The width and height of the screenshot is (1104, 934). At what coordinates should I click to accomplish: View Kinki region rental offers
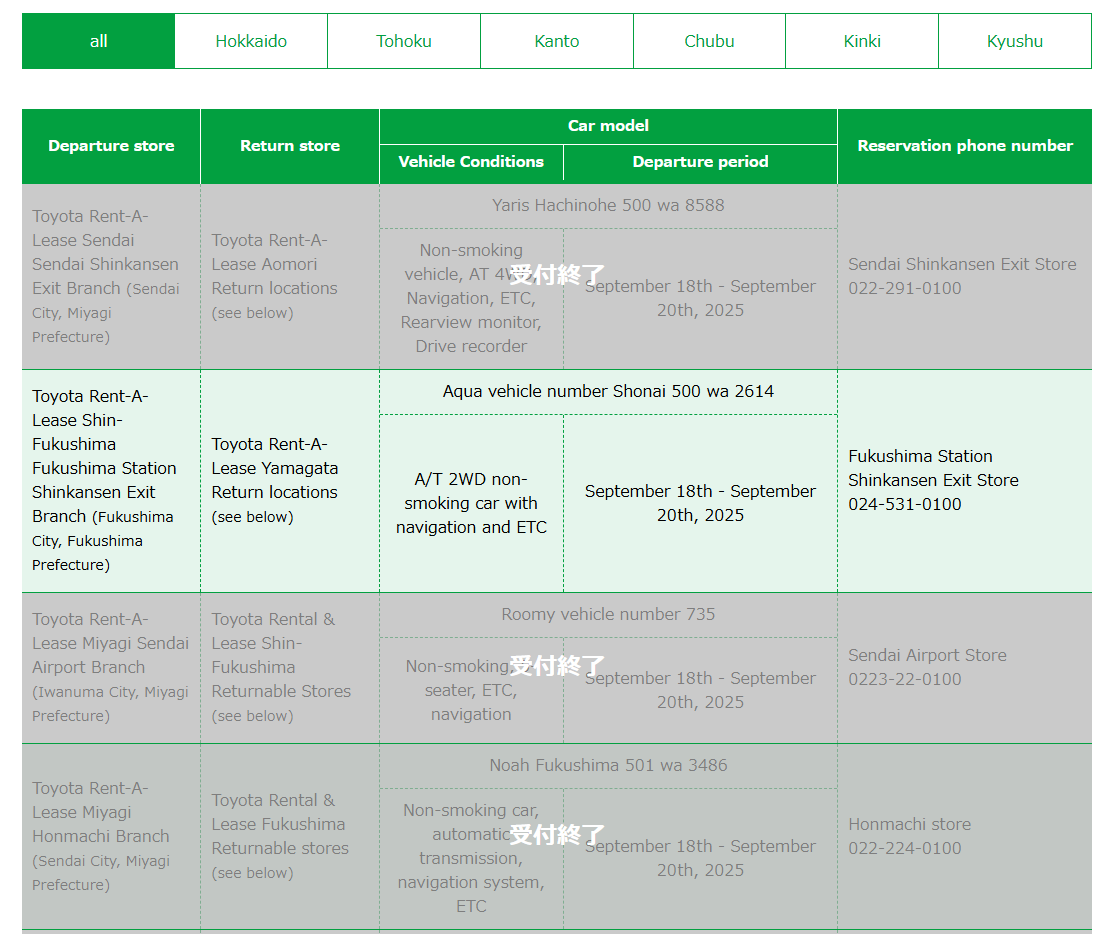861,41
